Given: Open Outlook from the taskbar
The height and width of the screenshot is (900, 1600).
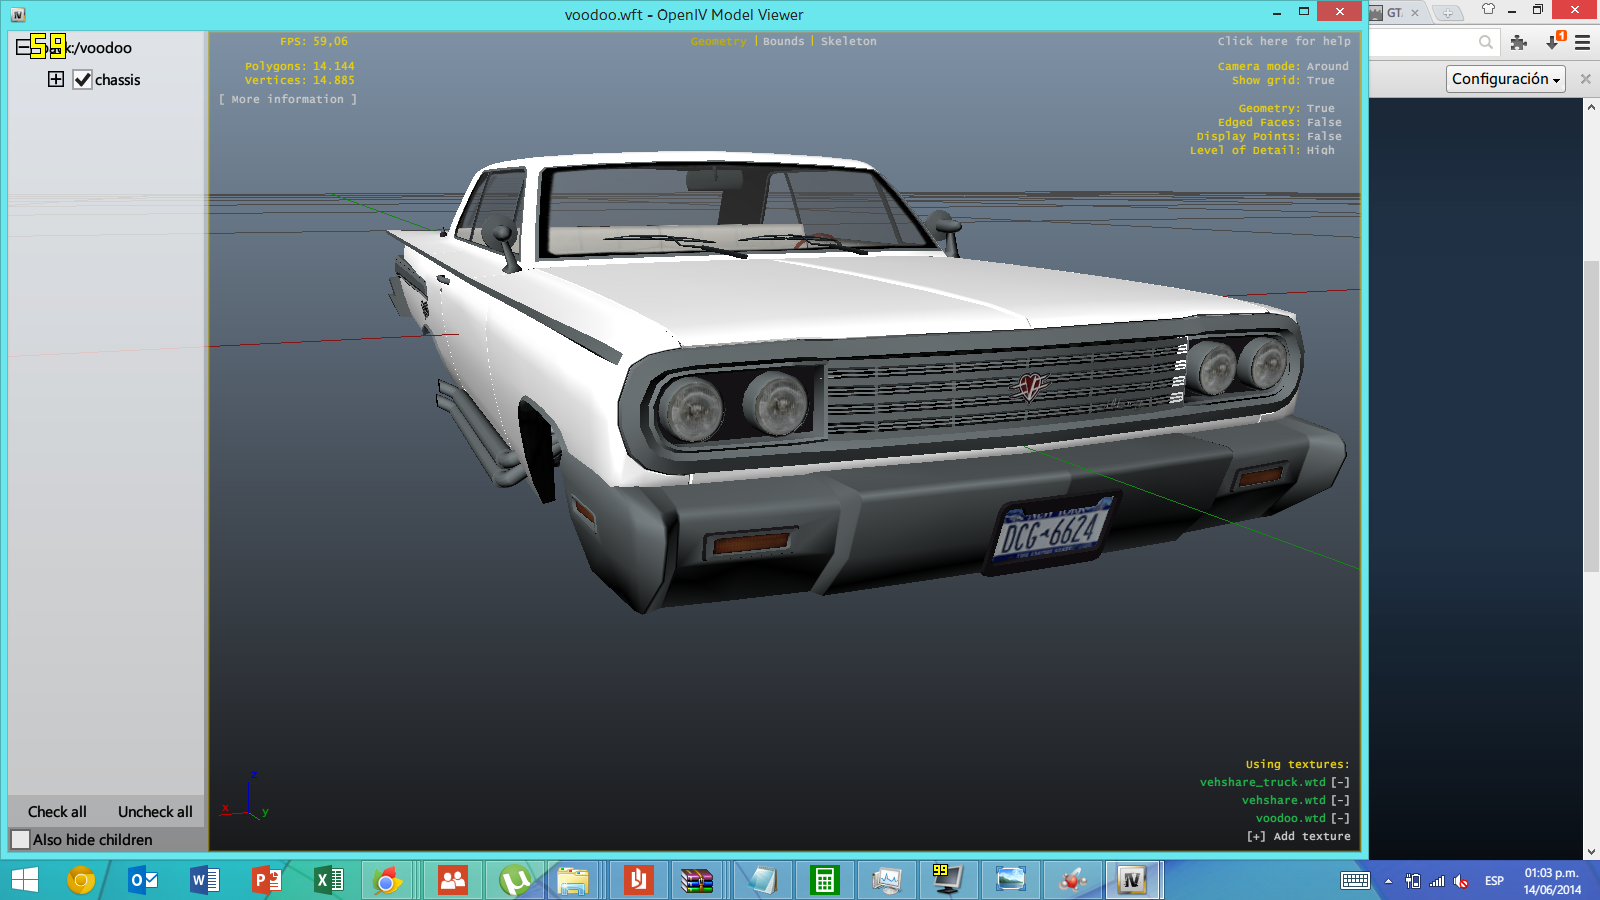Looking at the screenshot, I should point(143,880).
